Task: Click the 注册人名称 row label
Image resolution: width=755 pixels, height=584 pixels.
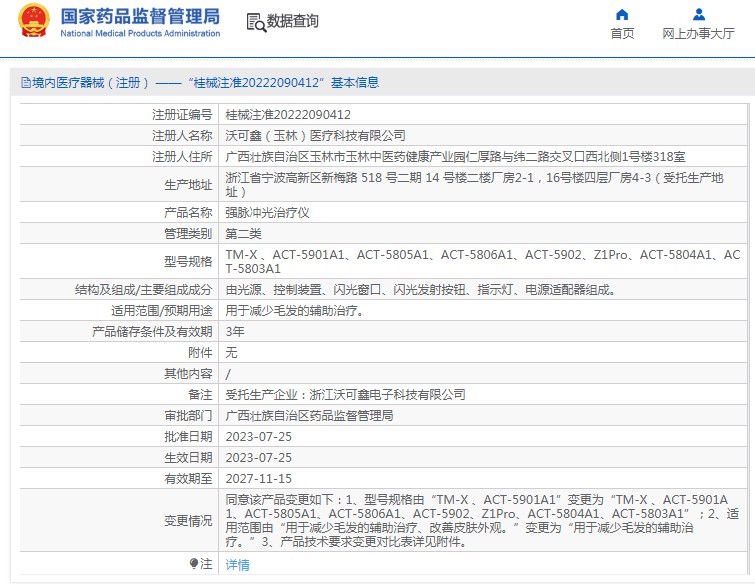Action: click(x=182, y=136)
